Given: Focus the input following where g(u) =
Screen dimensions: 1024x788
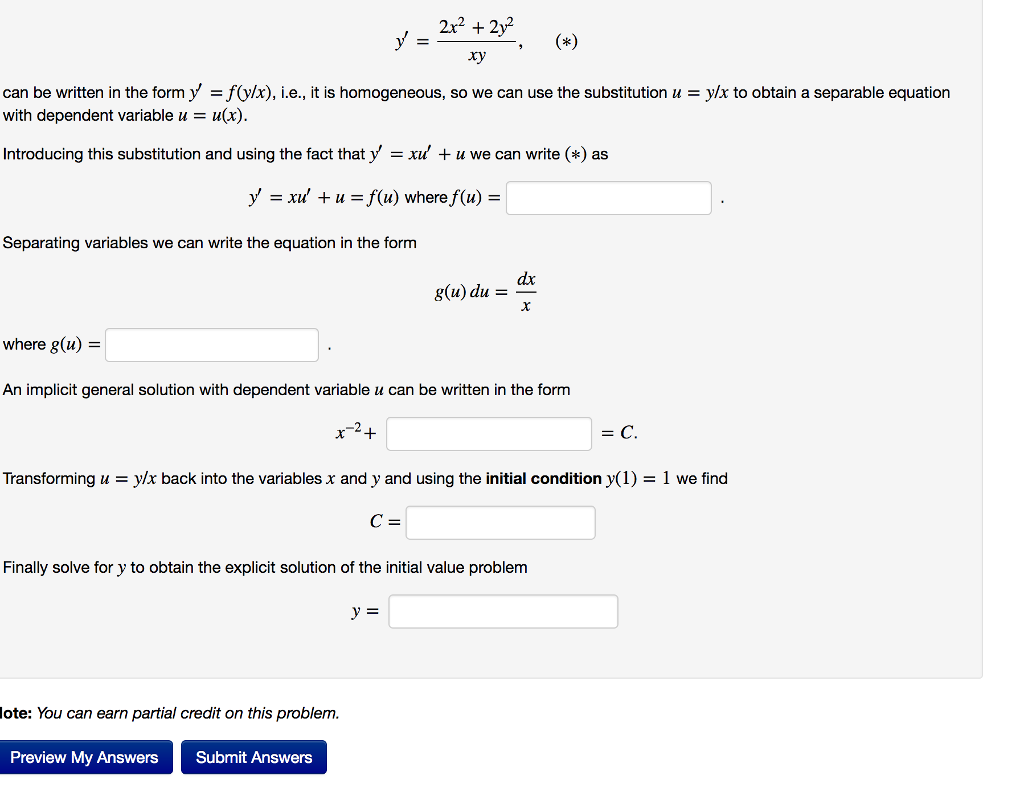Looking at the screenshot, I should pyautogui.click(x=211, y=344).
